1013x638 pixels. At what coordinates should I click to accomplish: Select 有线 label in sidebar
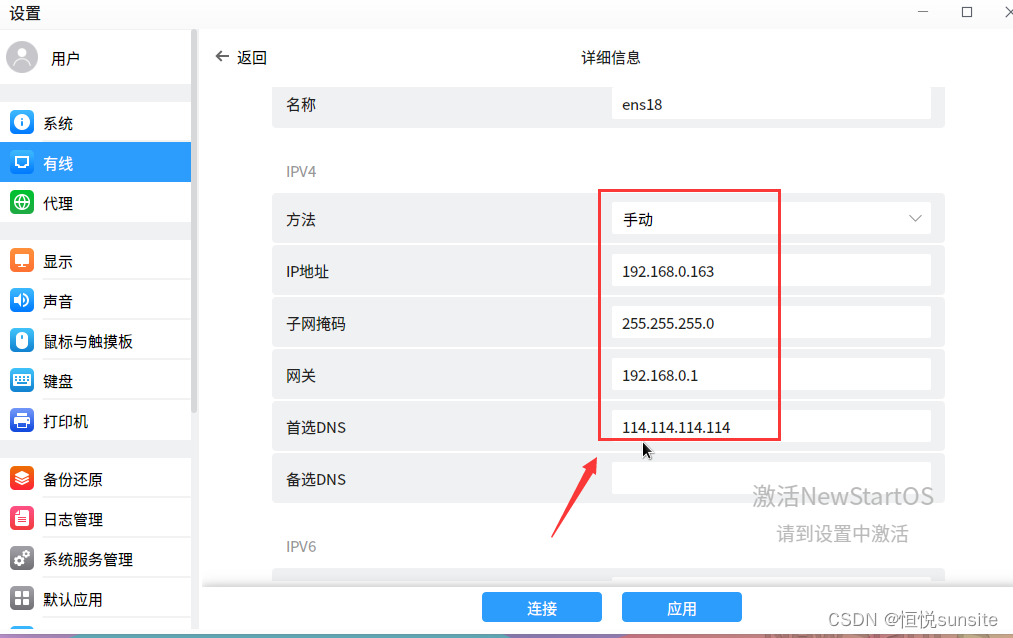58,163
